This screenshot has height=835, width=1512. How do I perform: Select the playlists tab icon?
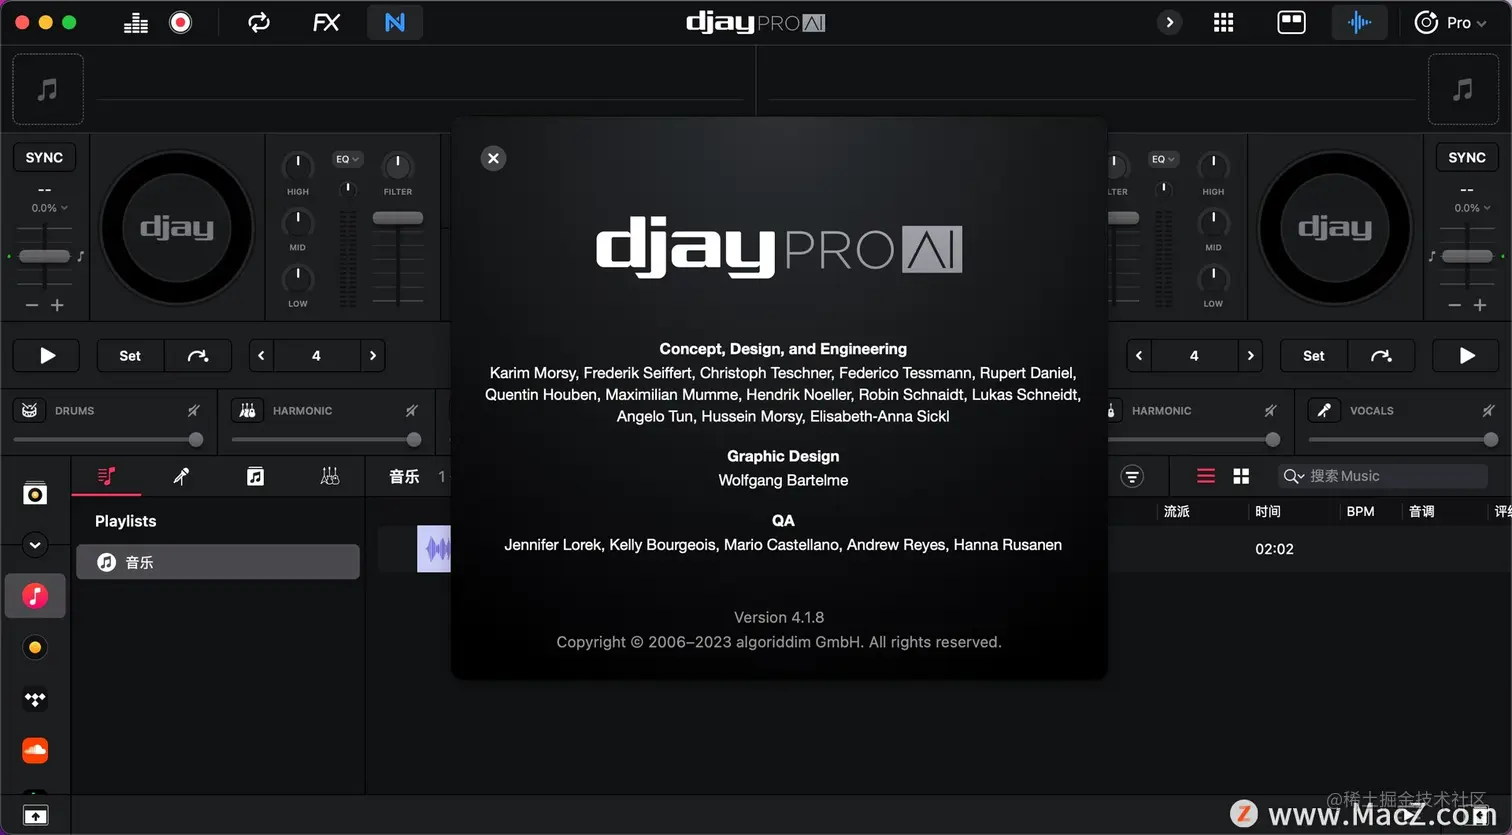point(107,476)
